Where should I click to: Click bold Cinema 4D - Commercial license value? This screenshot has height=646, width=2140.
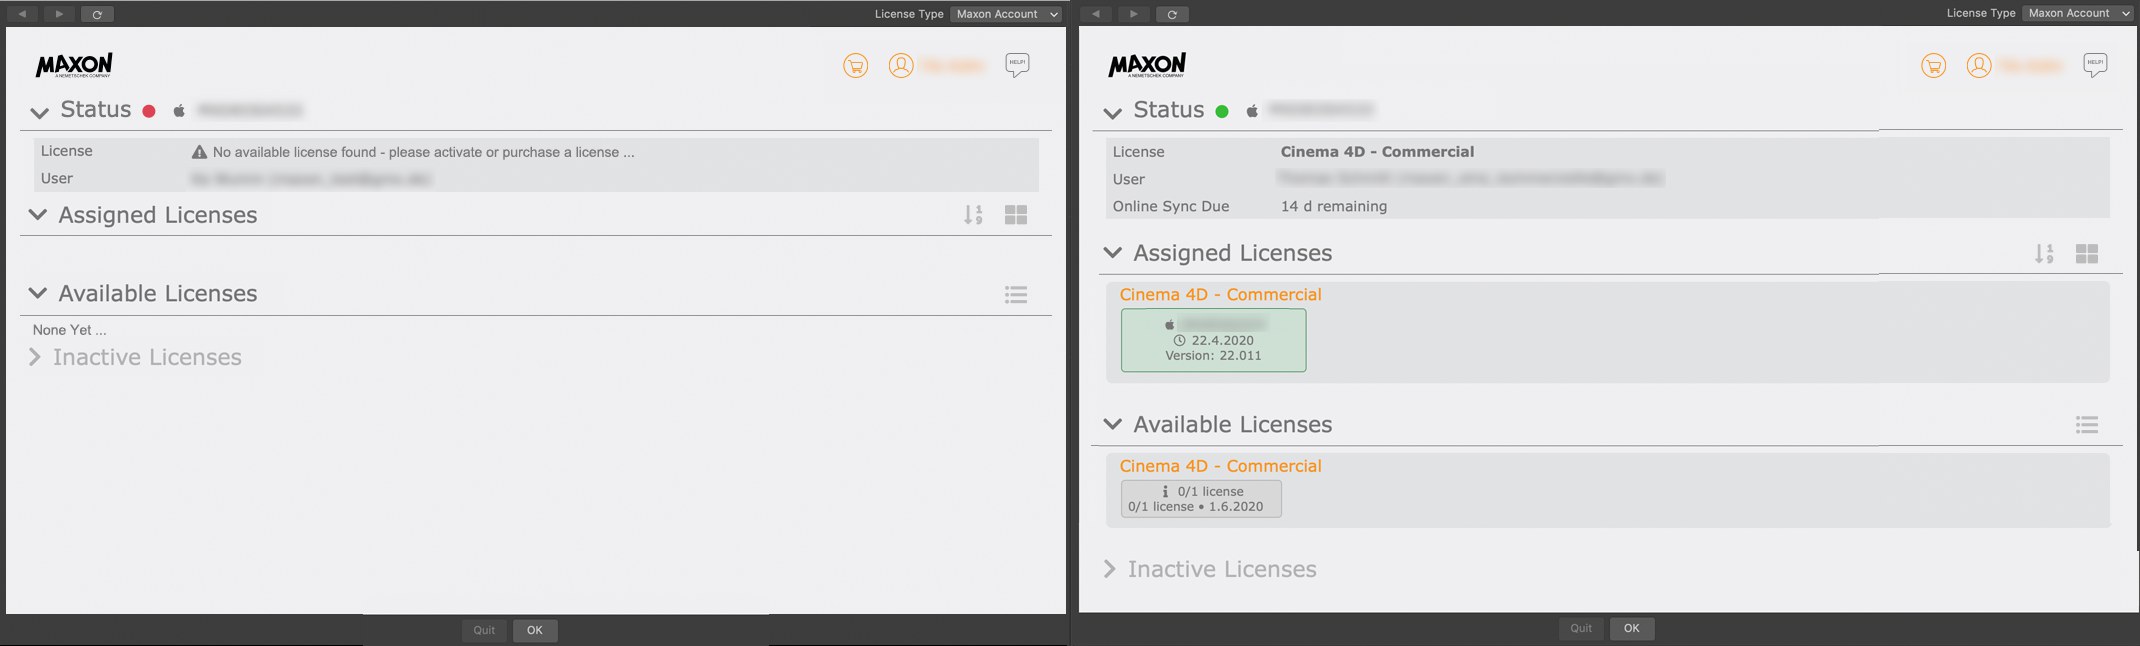click(1377, 152)
